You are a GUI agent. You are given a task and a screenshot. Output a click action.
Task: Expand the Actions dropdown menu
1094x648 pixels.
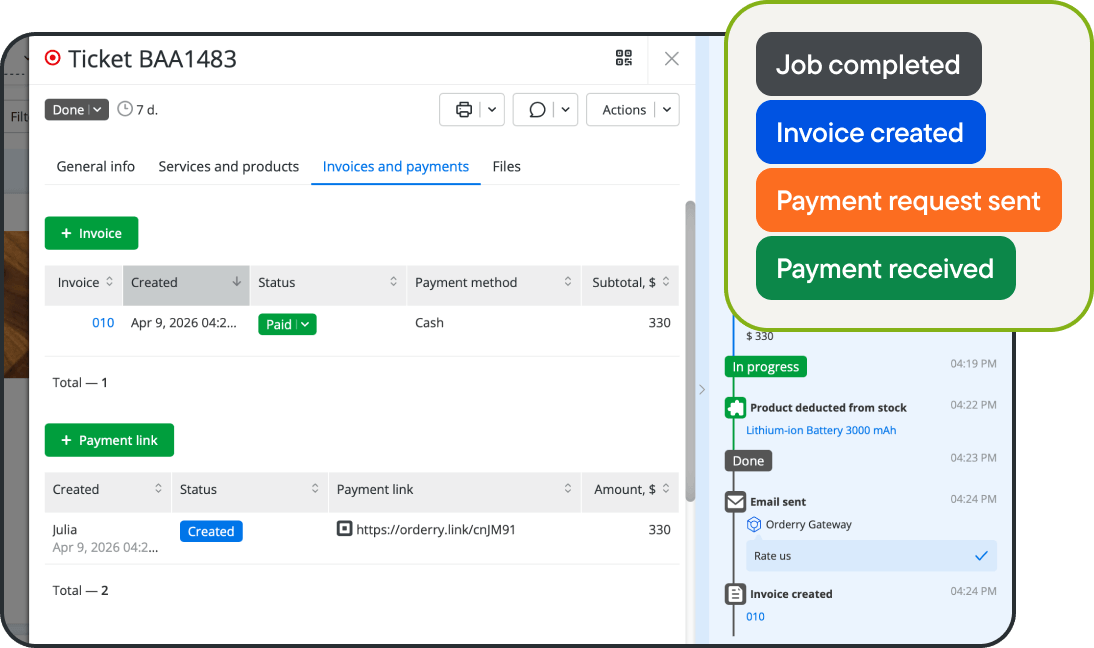click(x=668, y=110)
